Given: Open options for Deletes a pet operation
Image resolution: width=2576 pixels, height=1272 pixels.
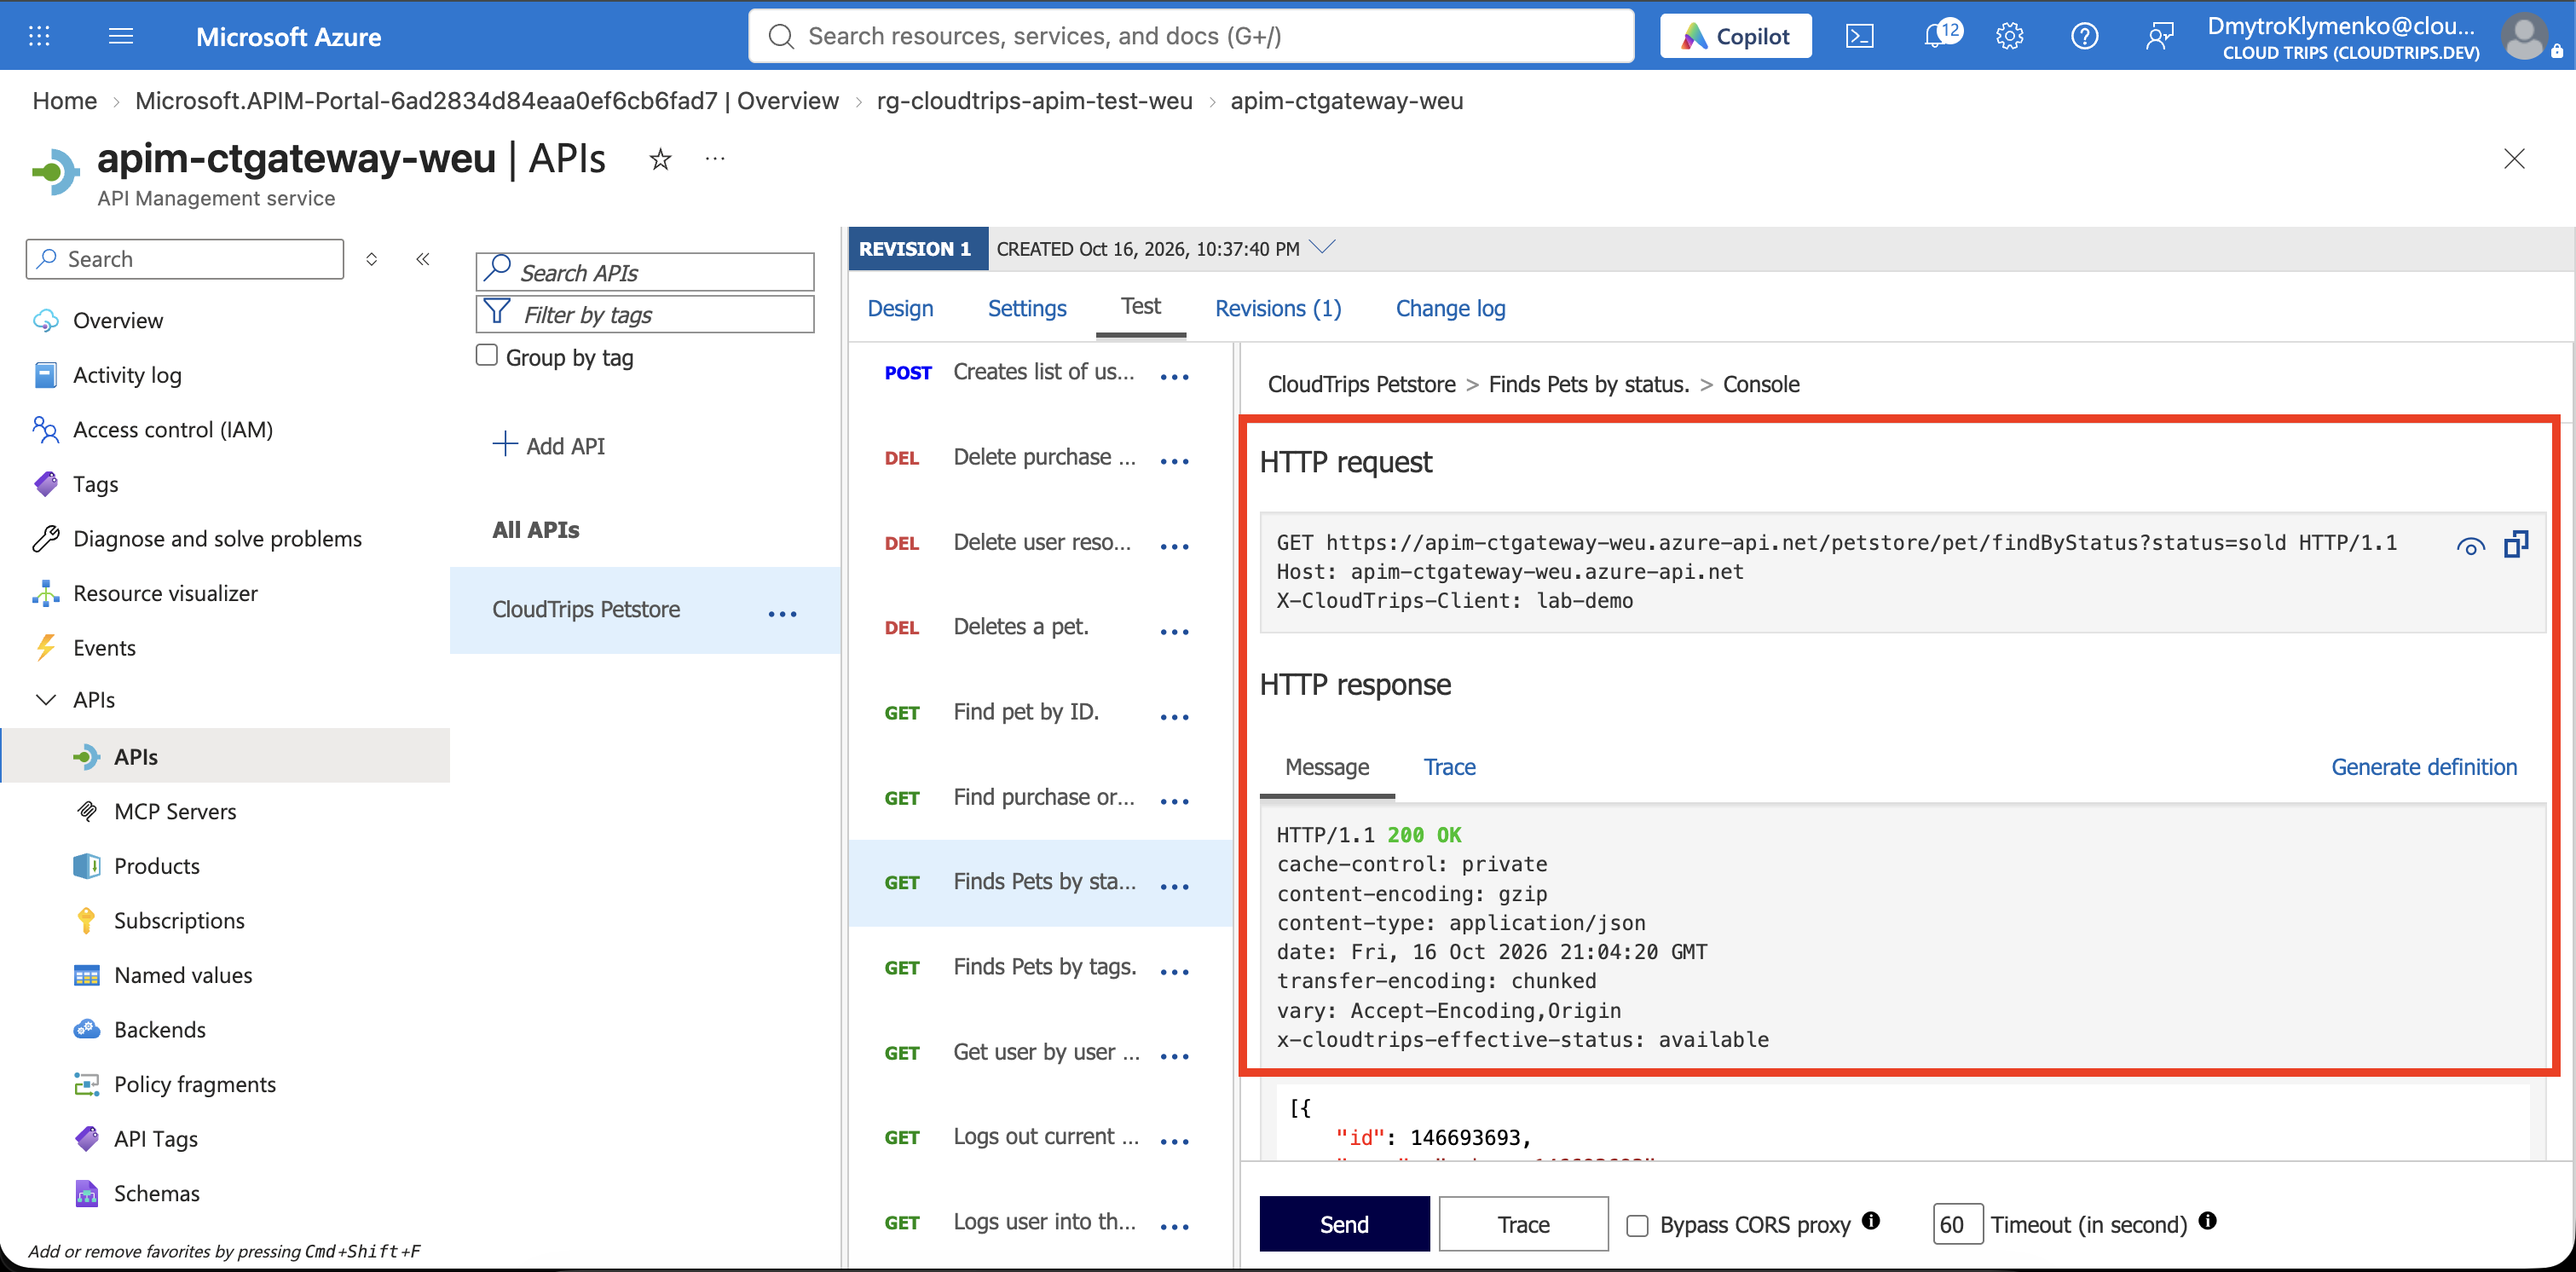Looking at the screenshot, I should point(1174,632).
